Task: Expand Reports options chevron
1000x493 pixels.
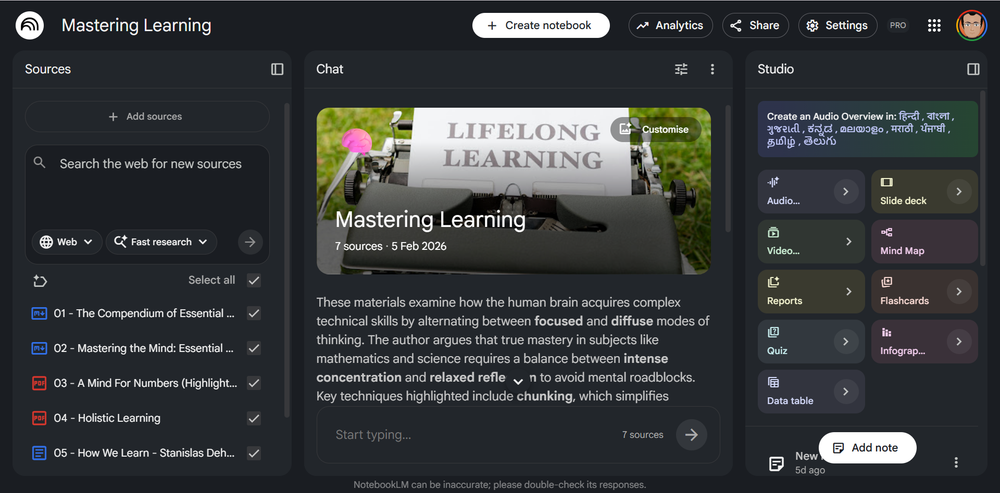Action: coord(848,291)
